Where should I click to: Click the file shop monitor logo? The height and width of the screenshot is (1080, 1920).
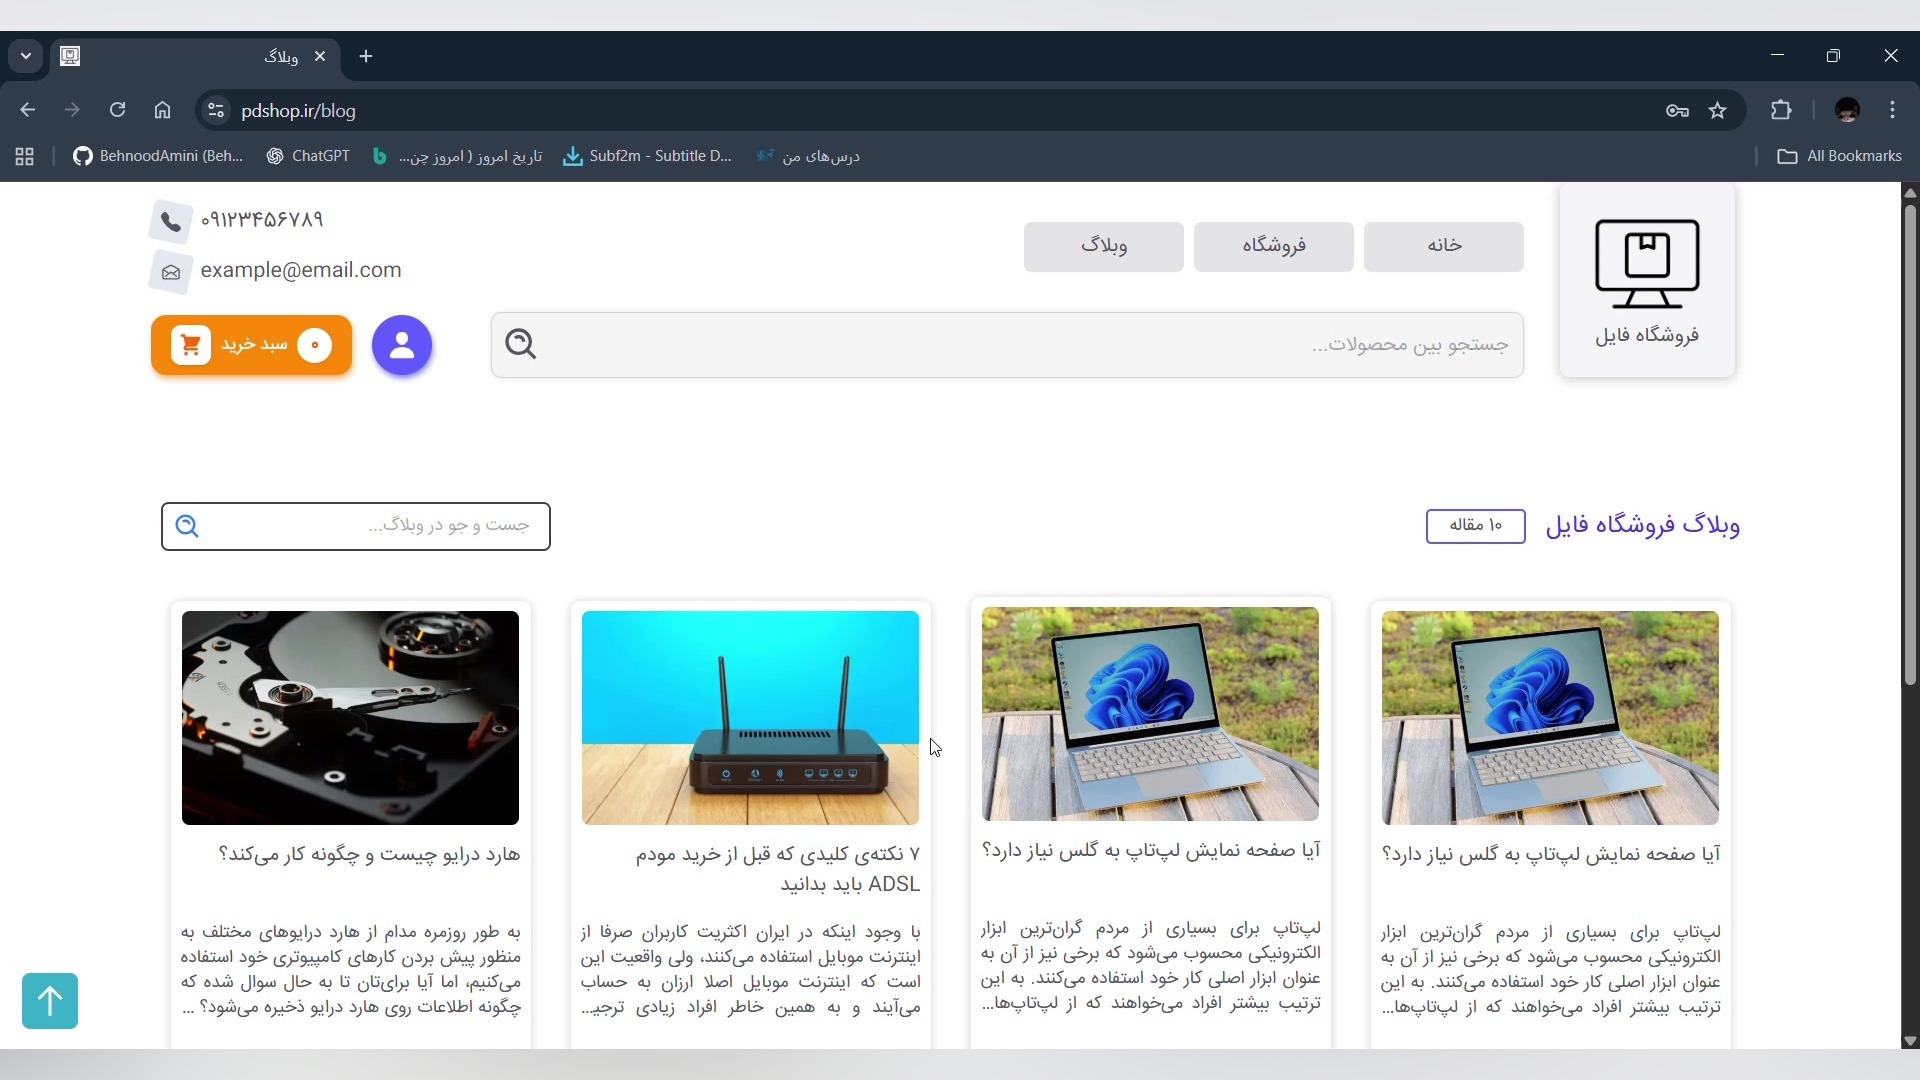click(1646, 264)
